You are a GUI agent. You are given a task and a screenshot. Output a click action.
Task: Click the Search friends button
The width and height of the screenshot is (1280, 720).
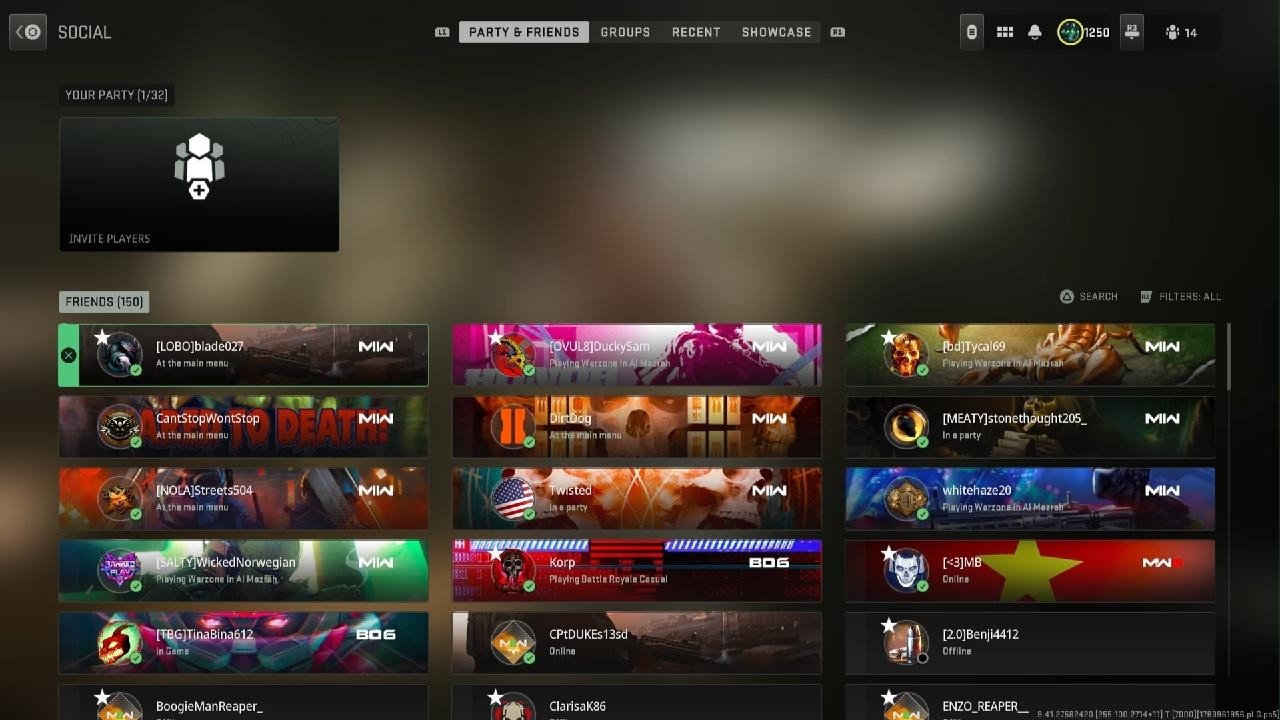(x=1089, y=297)
